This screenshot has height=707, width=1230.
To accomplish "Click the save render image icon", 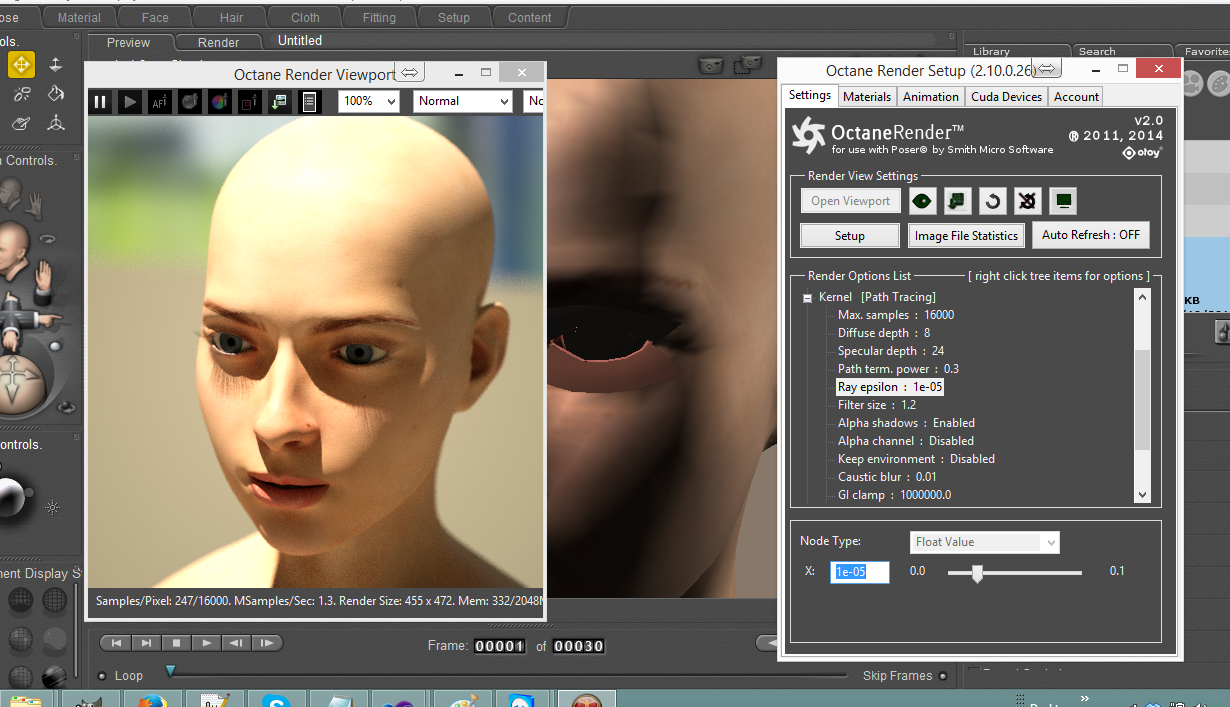I will [280, 101].
